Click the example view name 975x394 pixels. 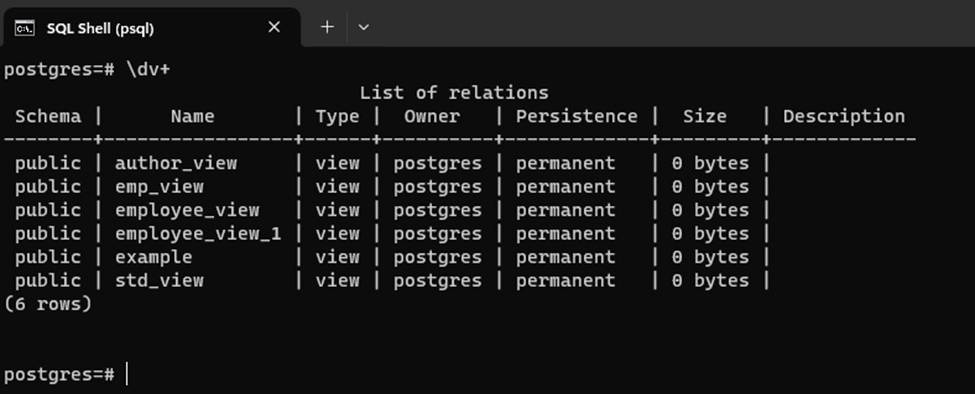[154, 257]
